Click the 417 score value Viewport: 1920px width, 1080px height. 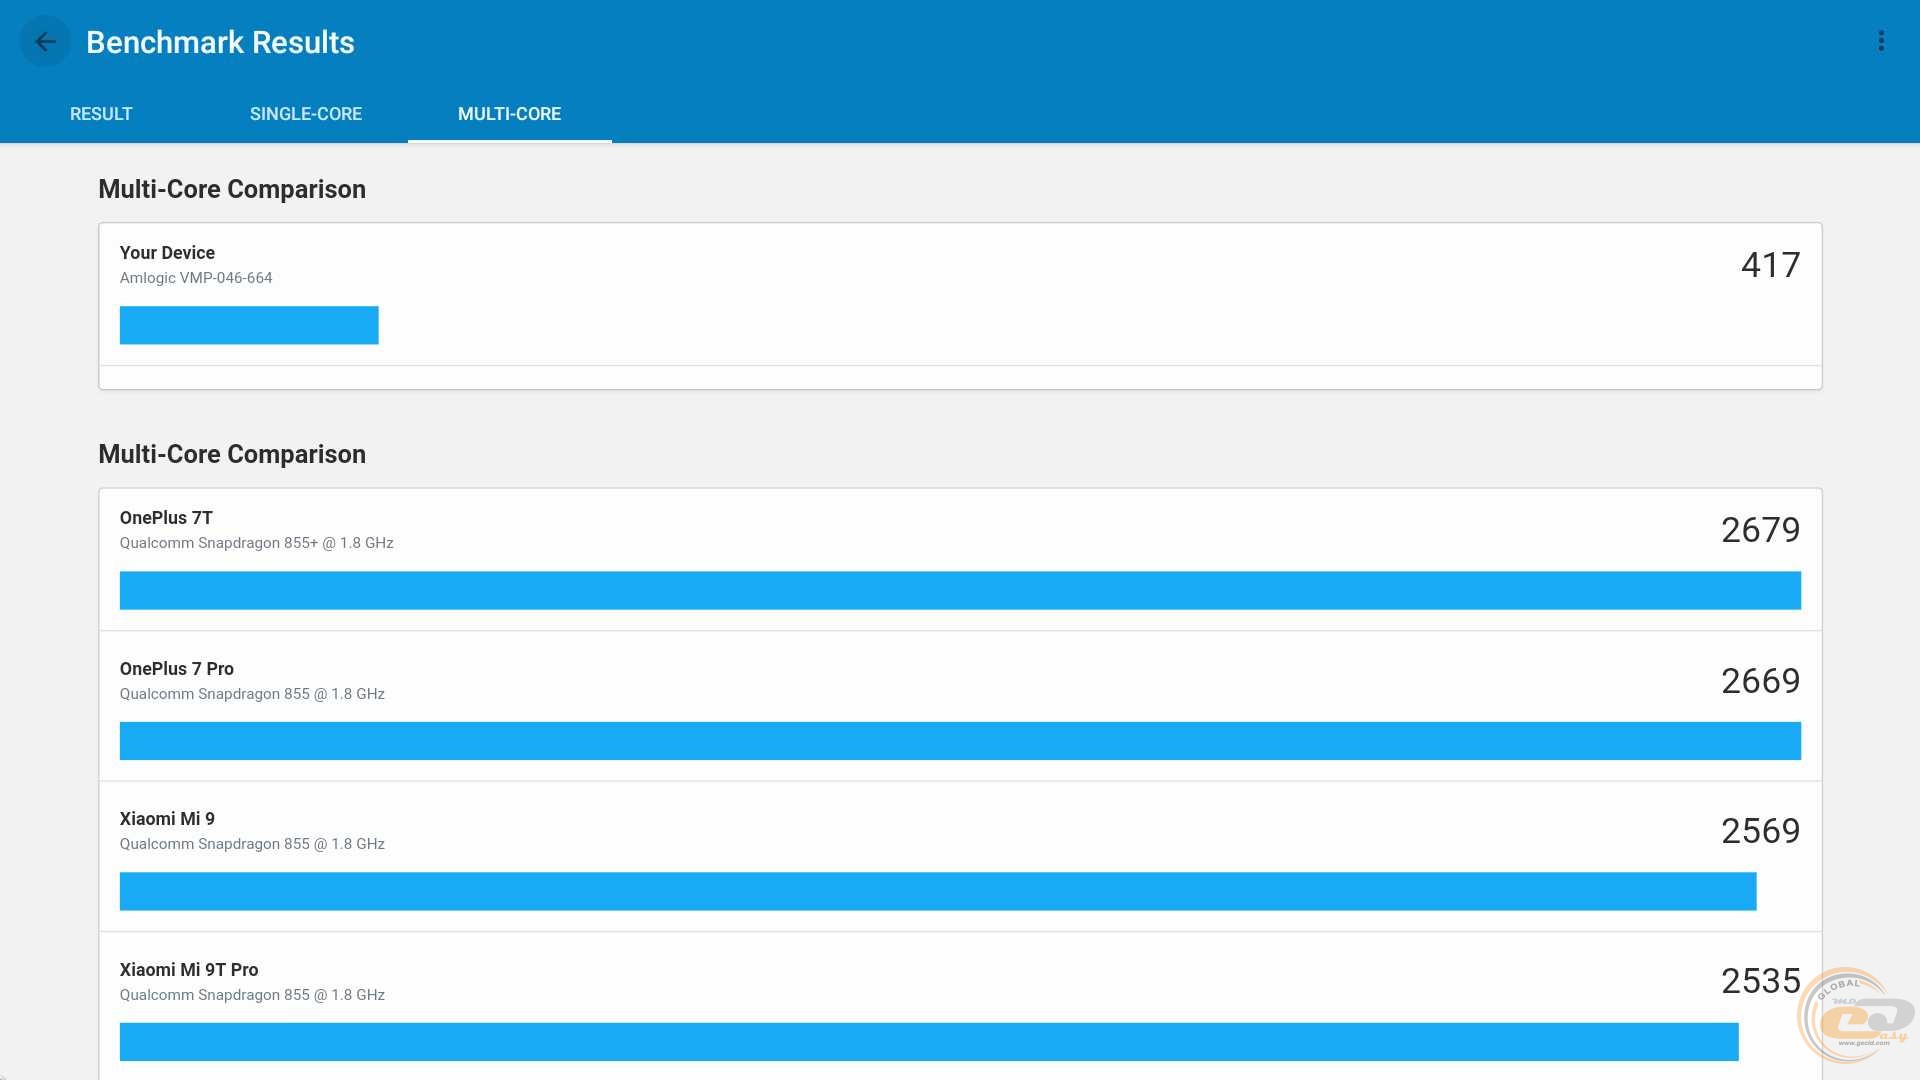click(x=1770, y=265)
